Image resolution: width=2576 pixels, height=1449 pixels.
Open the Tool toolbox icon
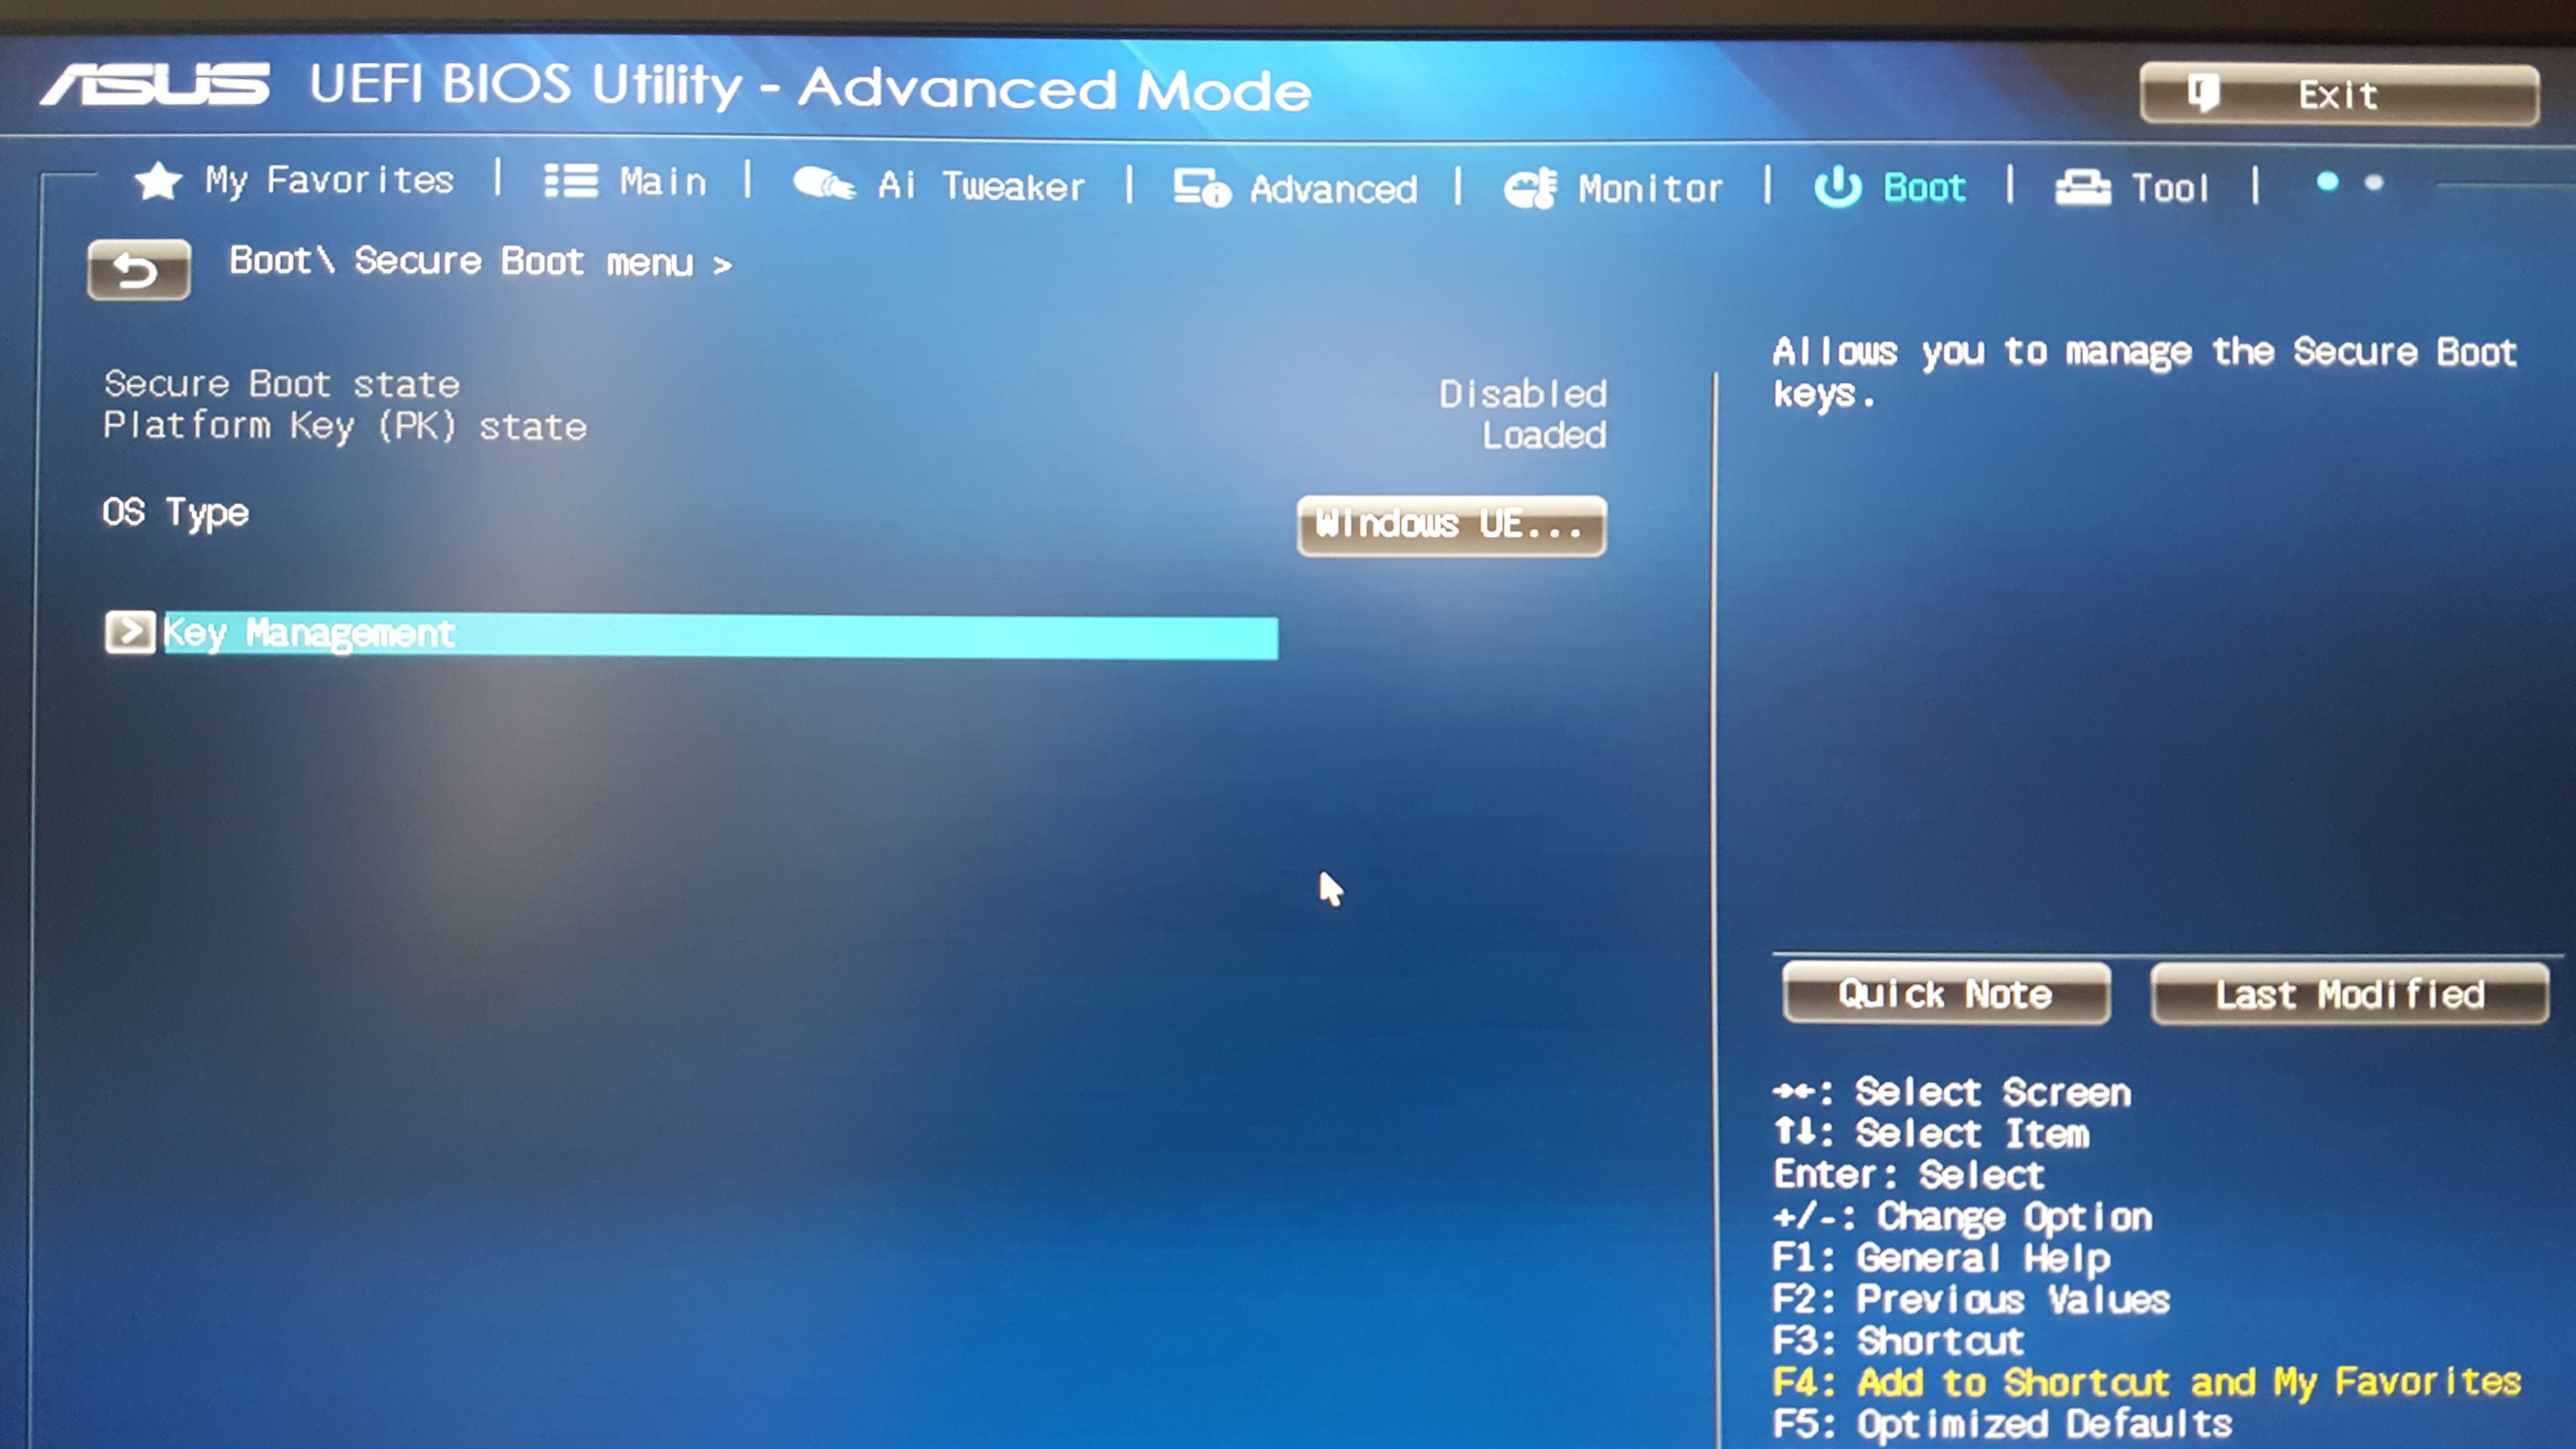coord(2085,186)
